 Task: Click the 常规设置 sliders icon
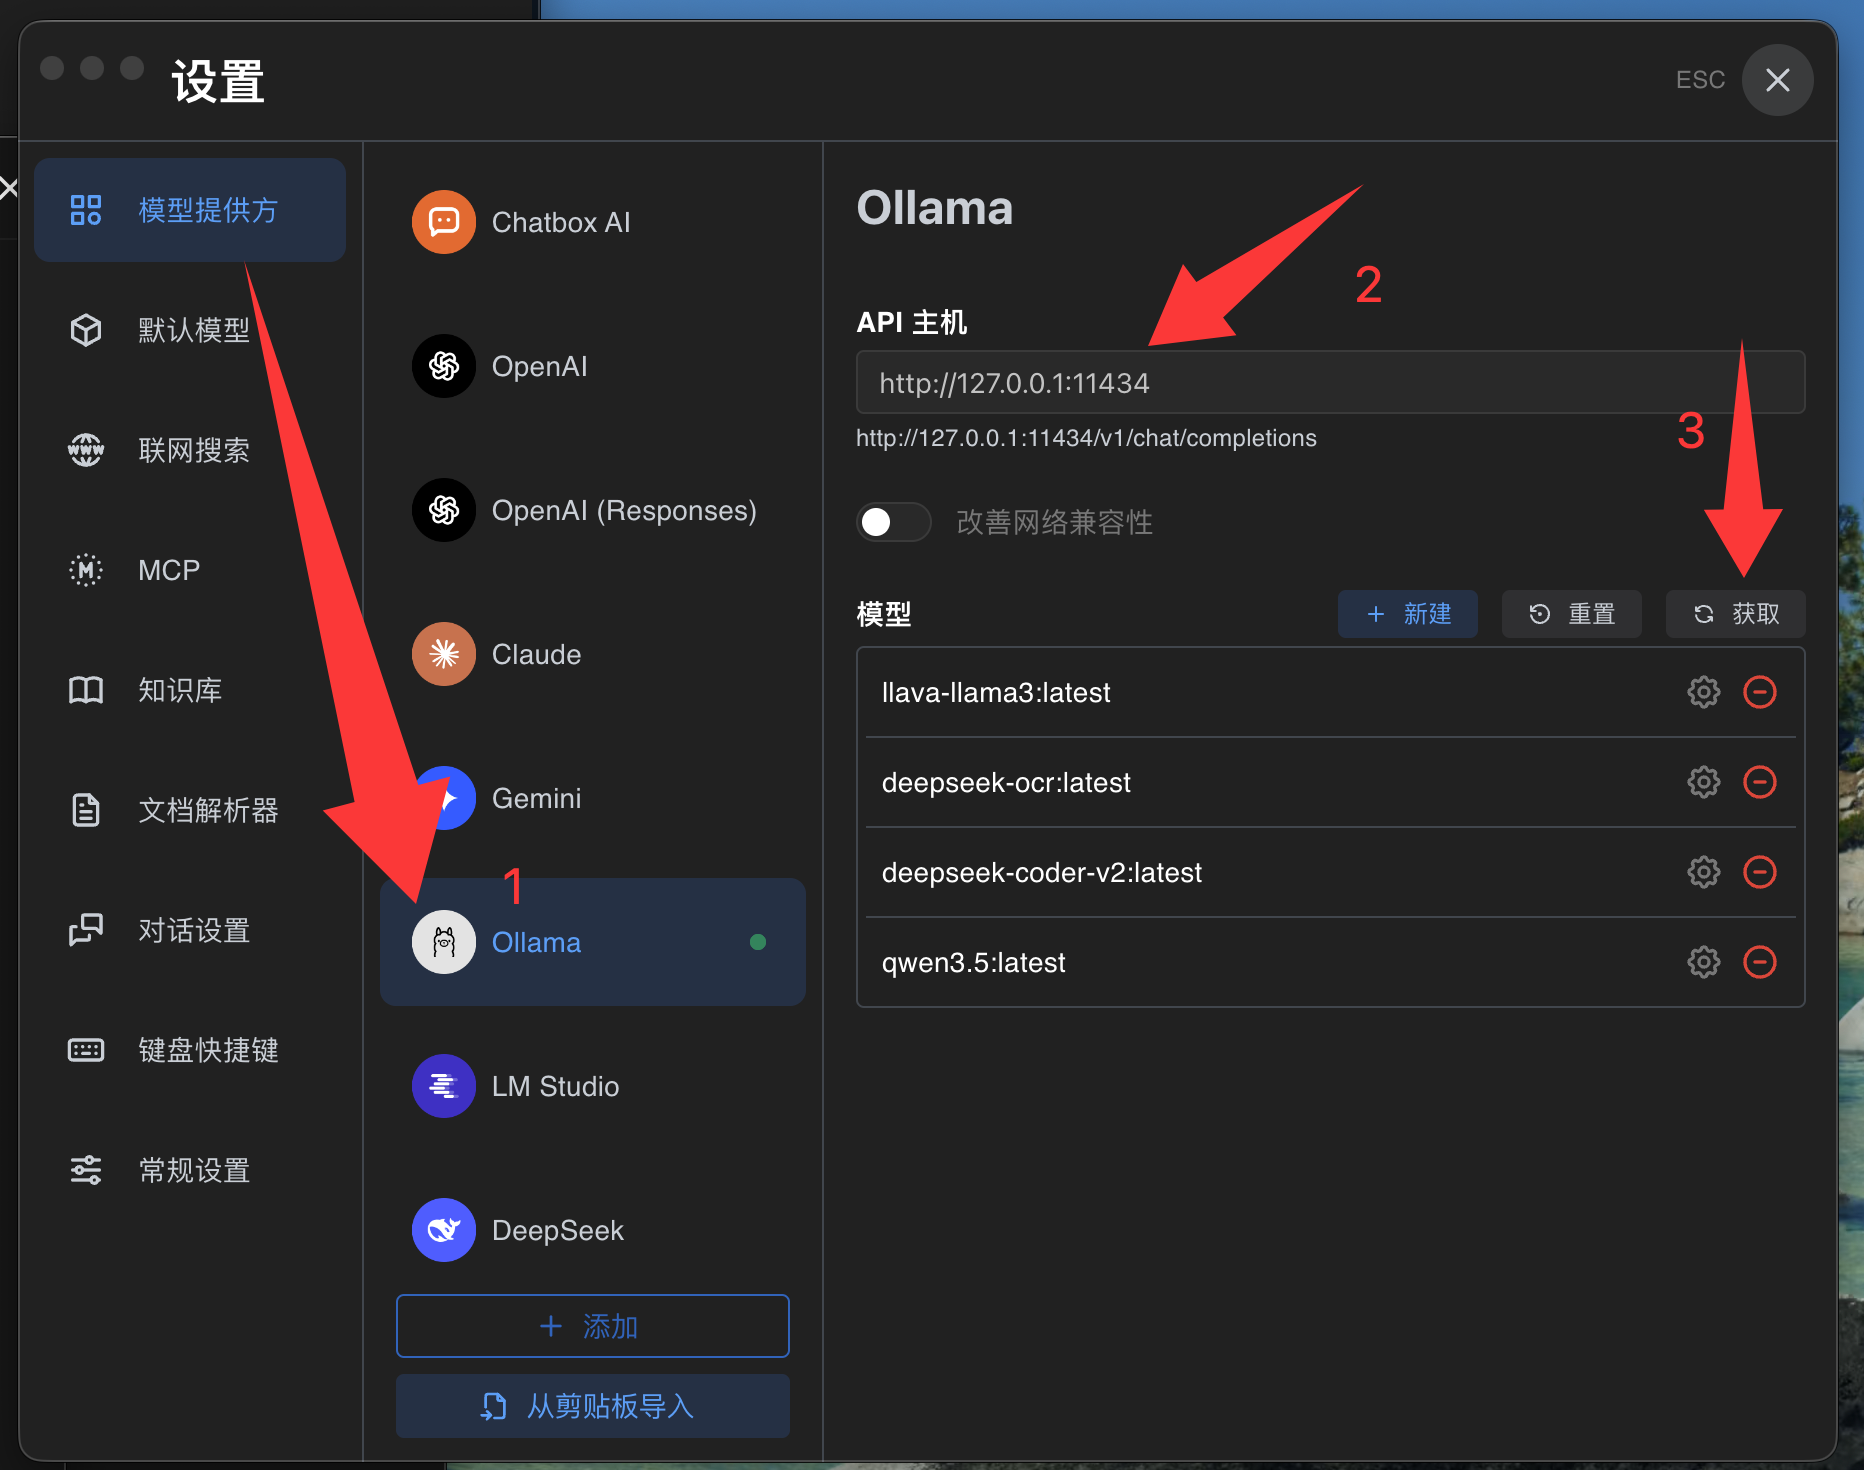coord(86,1170)
